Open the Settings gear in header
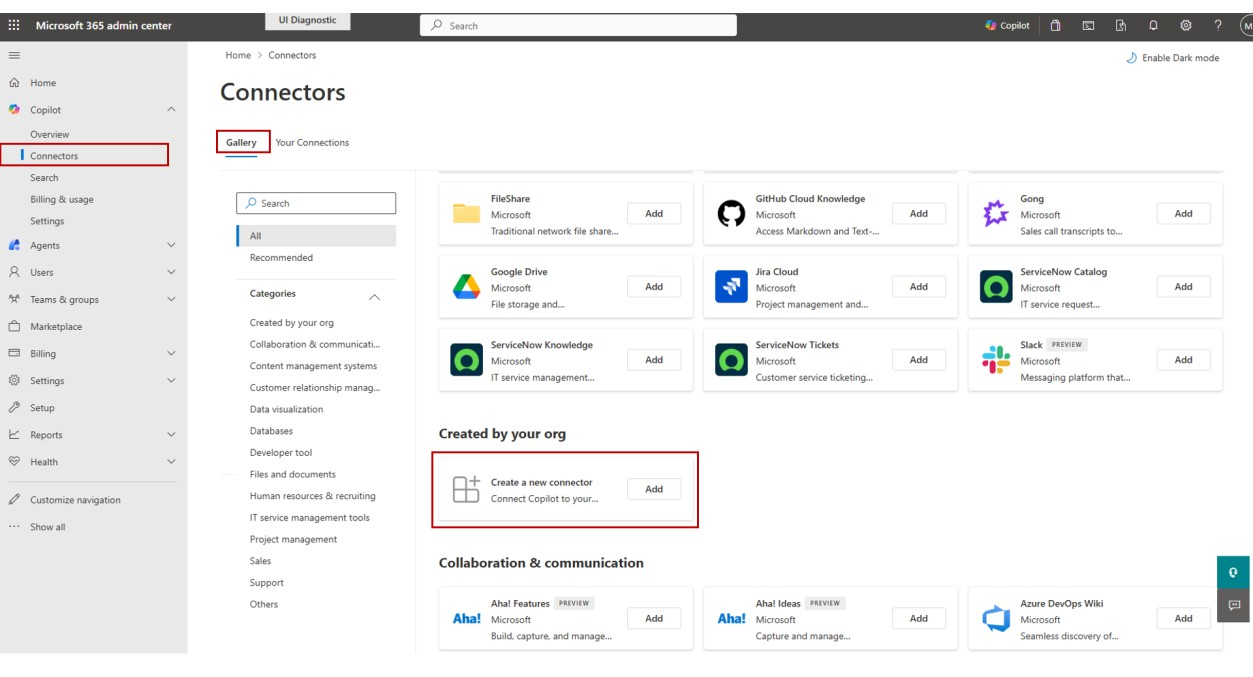Image resolution: width=1253 pixels, height=677 pixels. 1186,26
